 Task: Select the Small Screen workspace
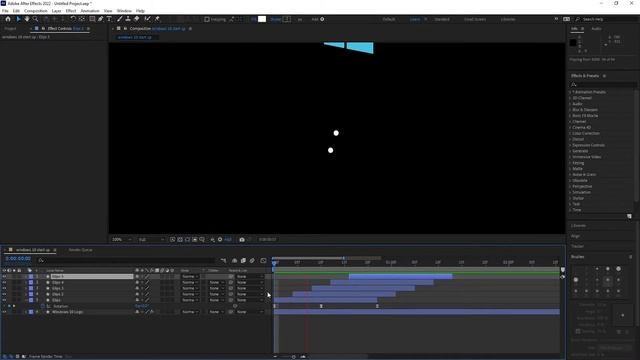475,19
